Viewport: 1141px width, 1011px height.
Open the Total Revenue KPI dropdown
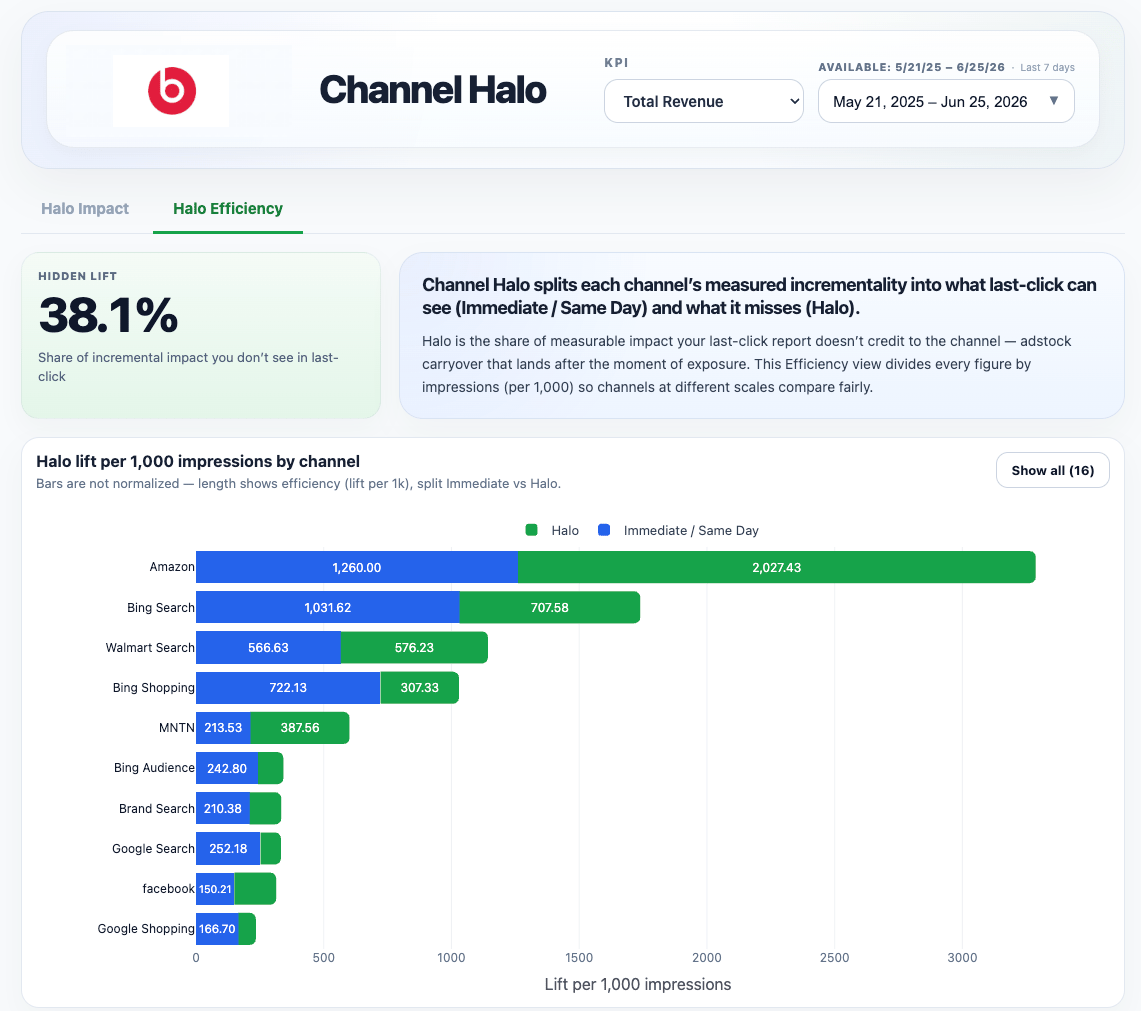(x=704, y=101)
